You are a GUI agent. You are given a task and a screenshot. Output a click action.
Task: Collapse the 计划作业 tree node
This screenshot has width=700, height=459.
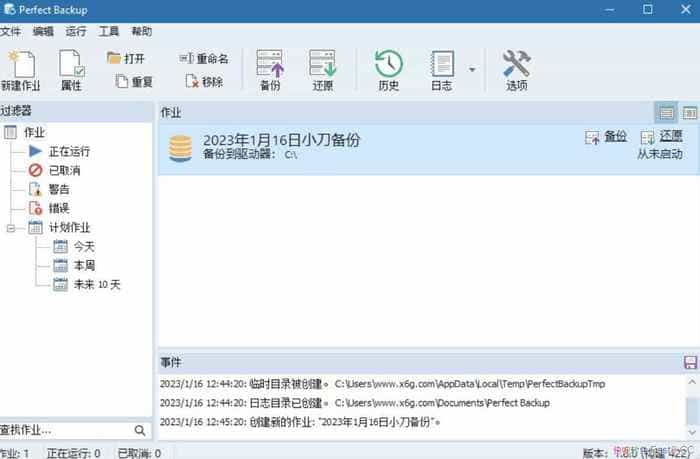(x=11, y=228)
